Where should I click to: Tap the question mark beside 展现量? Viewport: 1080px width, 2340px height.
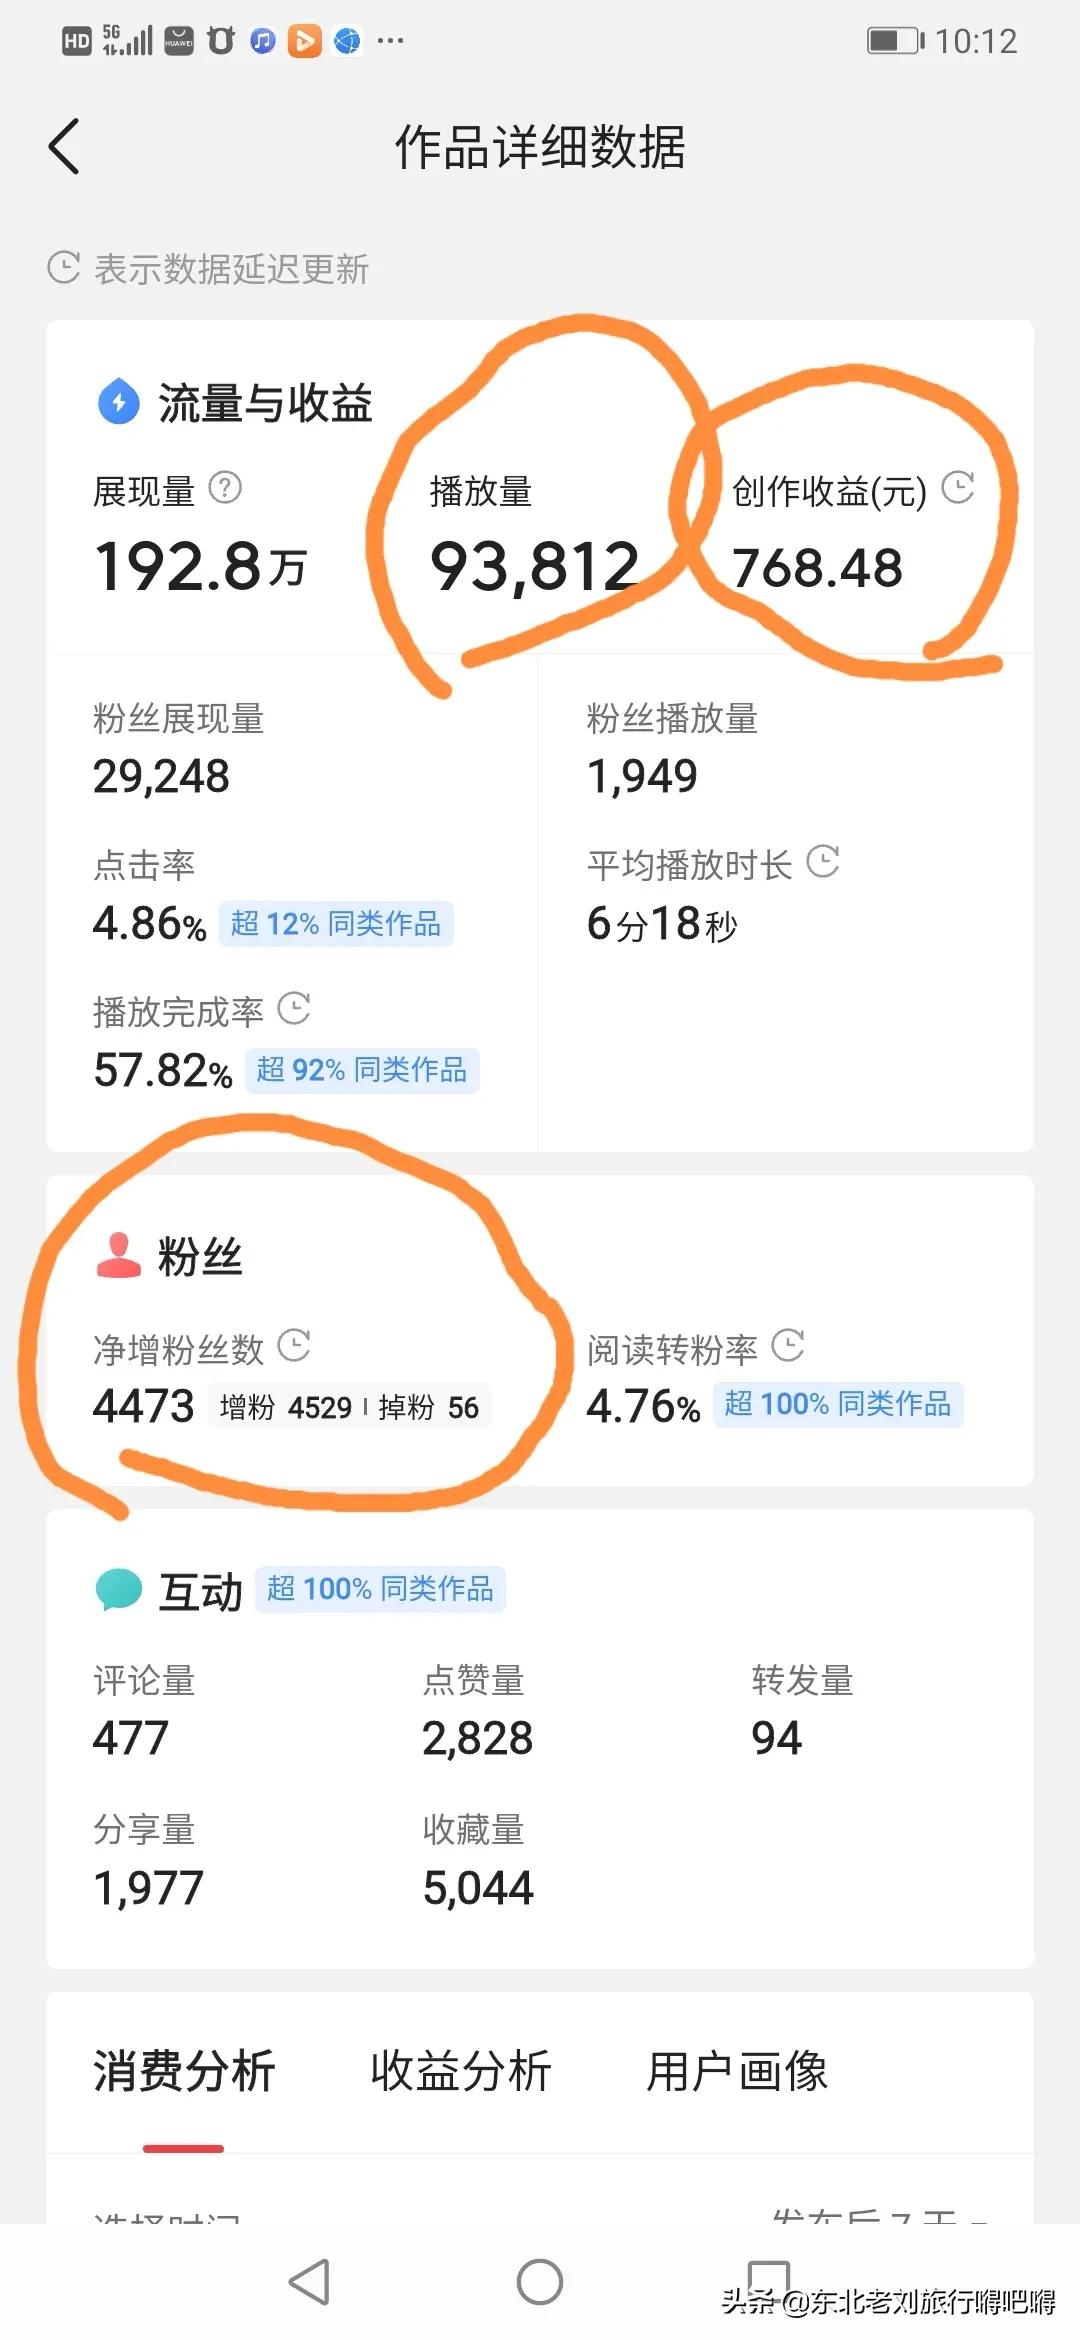[225, 488]
